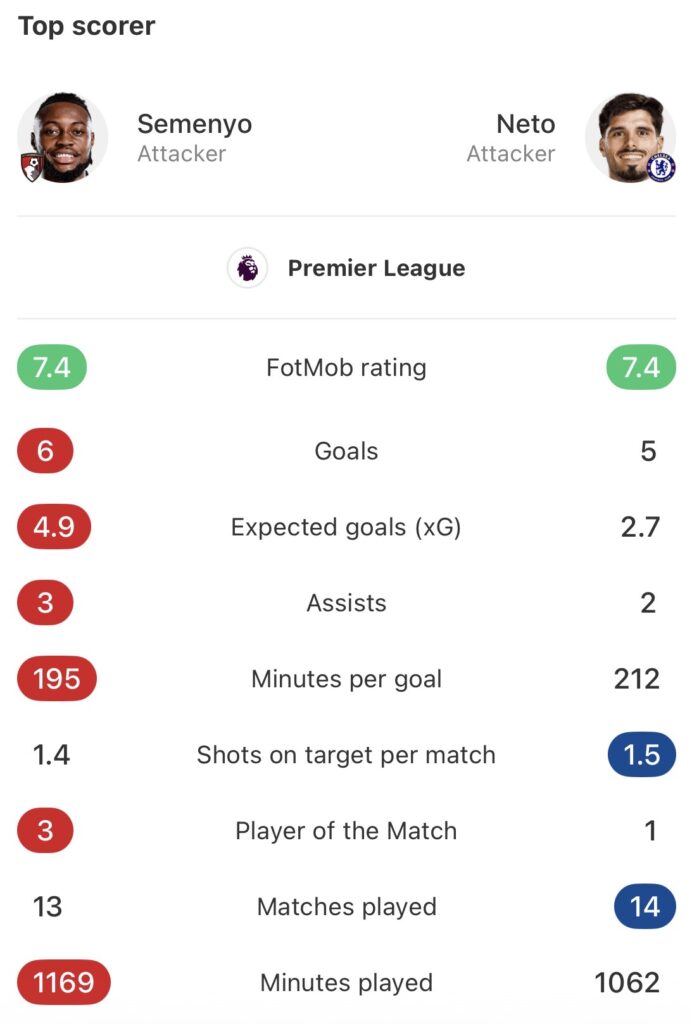This screenshot has width=692, height=1024.
Task: Select the Premier League competition label
Action: pyautogui.click(x=376, y=268)
